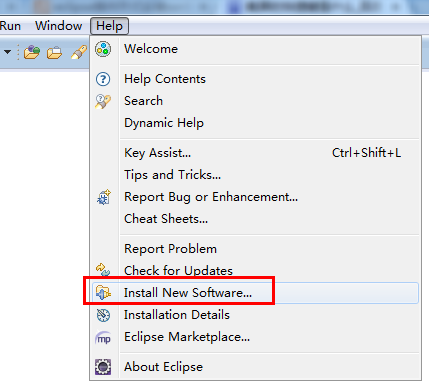The image size is (429, 385).
Task: Open the Window menu
Action: [x=59, y=26]
